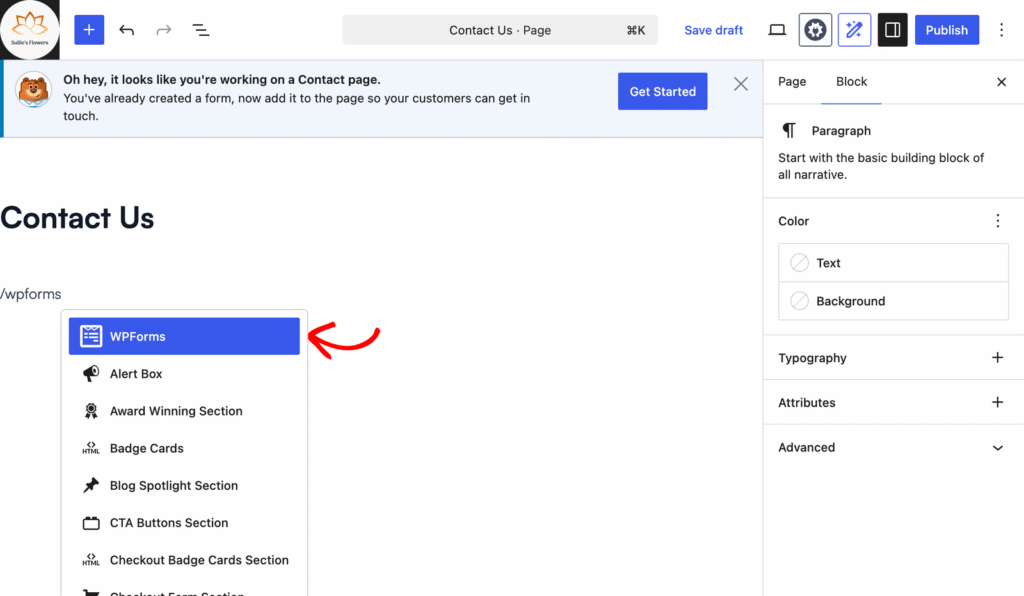The width and height of the screenshot is (1024, 596).
Task: Click the magic wand sparkle icon
Action: click(x=854, y=30)
